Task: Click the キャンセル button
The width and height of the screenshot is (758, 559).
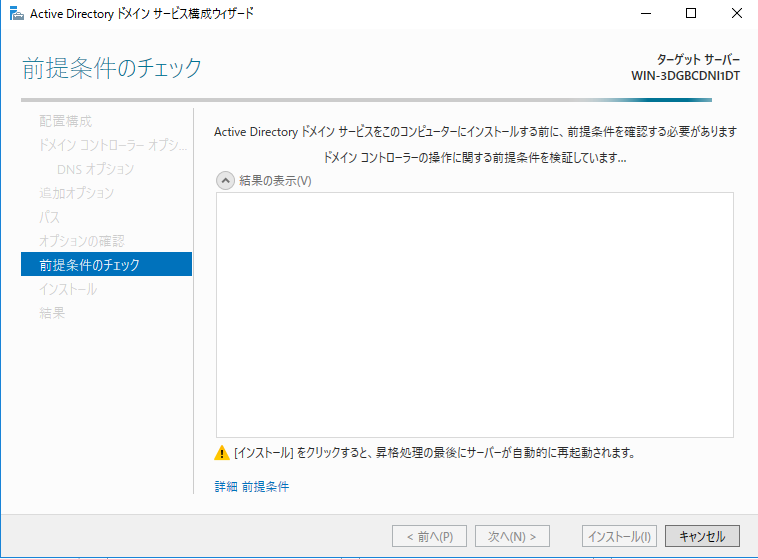Action: 702,536
